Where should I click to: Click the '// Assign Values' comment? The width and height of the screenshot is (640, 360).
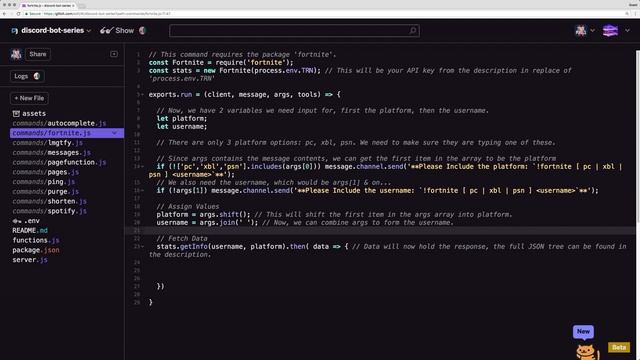coord(188,207)
